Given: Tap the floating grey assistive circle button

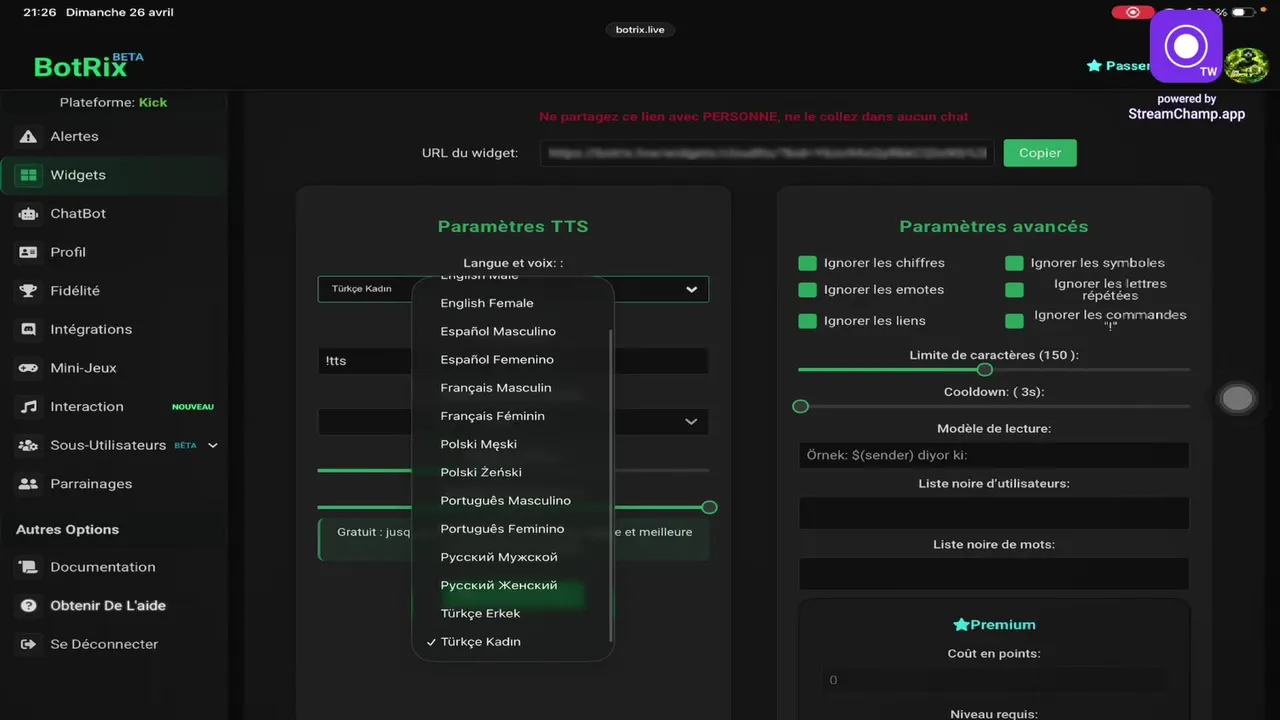Looking at the screenshot, I should pos(1237,399).
